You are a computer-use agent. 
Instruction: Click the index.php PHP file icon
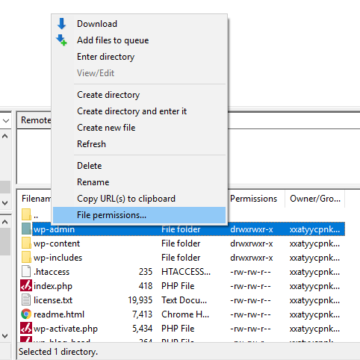[x=26, y=286]
